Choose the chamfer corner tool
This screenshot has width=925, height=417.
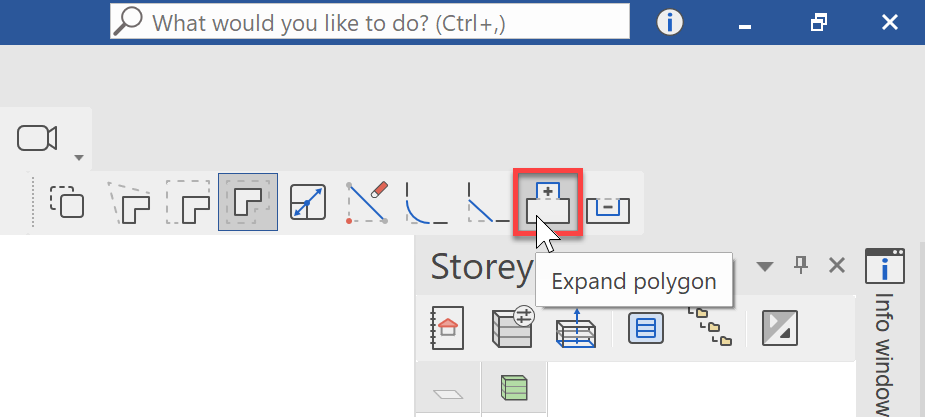[488, 203]
